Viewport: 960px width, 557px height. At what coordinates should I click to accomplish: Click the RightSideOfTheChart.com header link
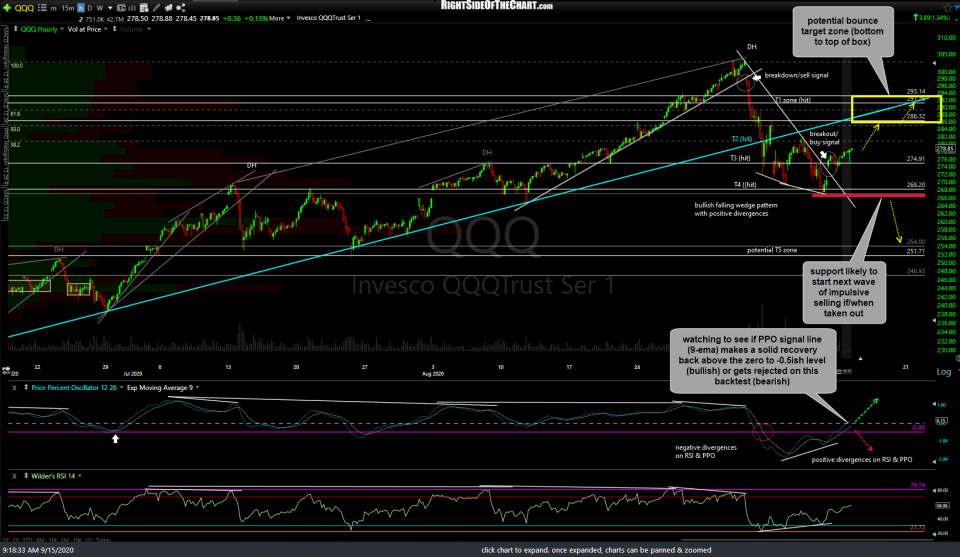coord(497,6)
